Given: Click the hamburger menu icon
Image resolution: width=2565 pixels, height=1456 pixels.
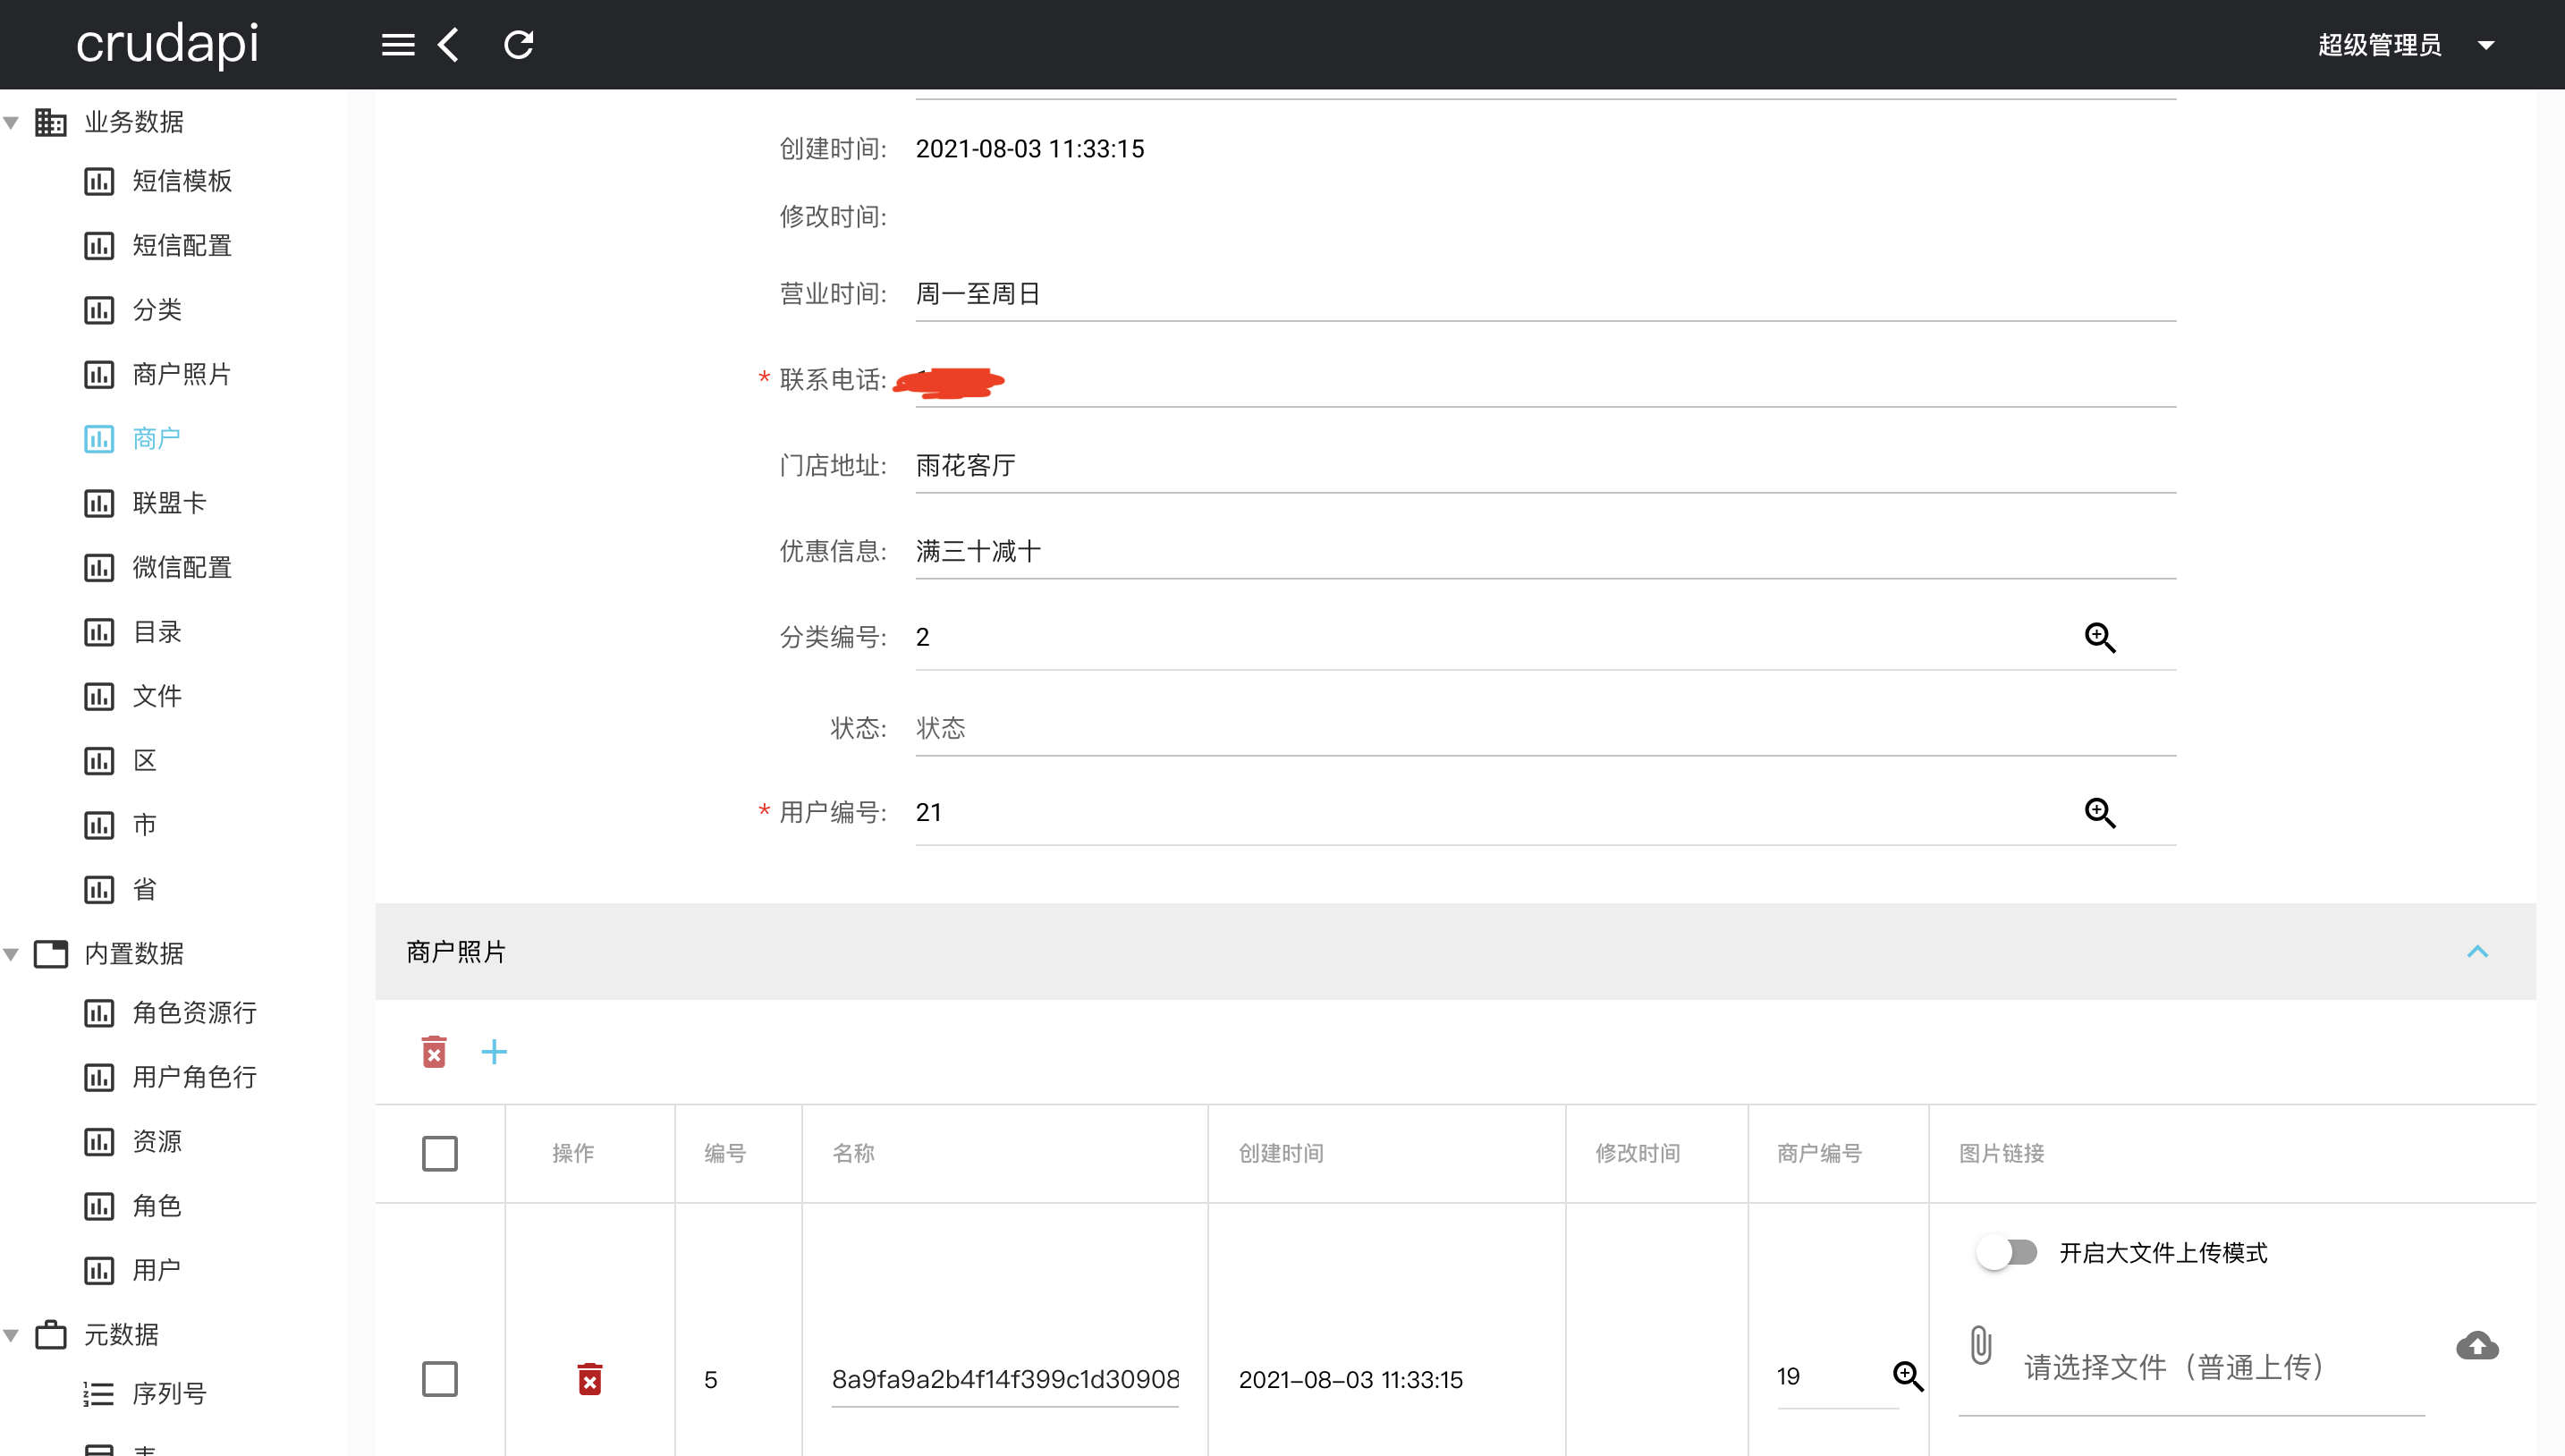Looking at the screenshot, I should coord(397,45).
